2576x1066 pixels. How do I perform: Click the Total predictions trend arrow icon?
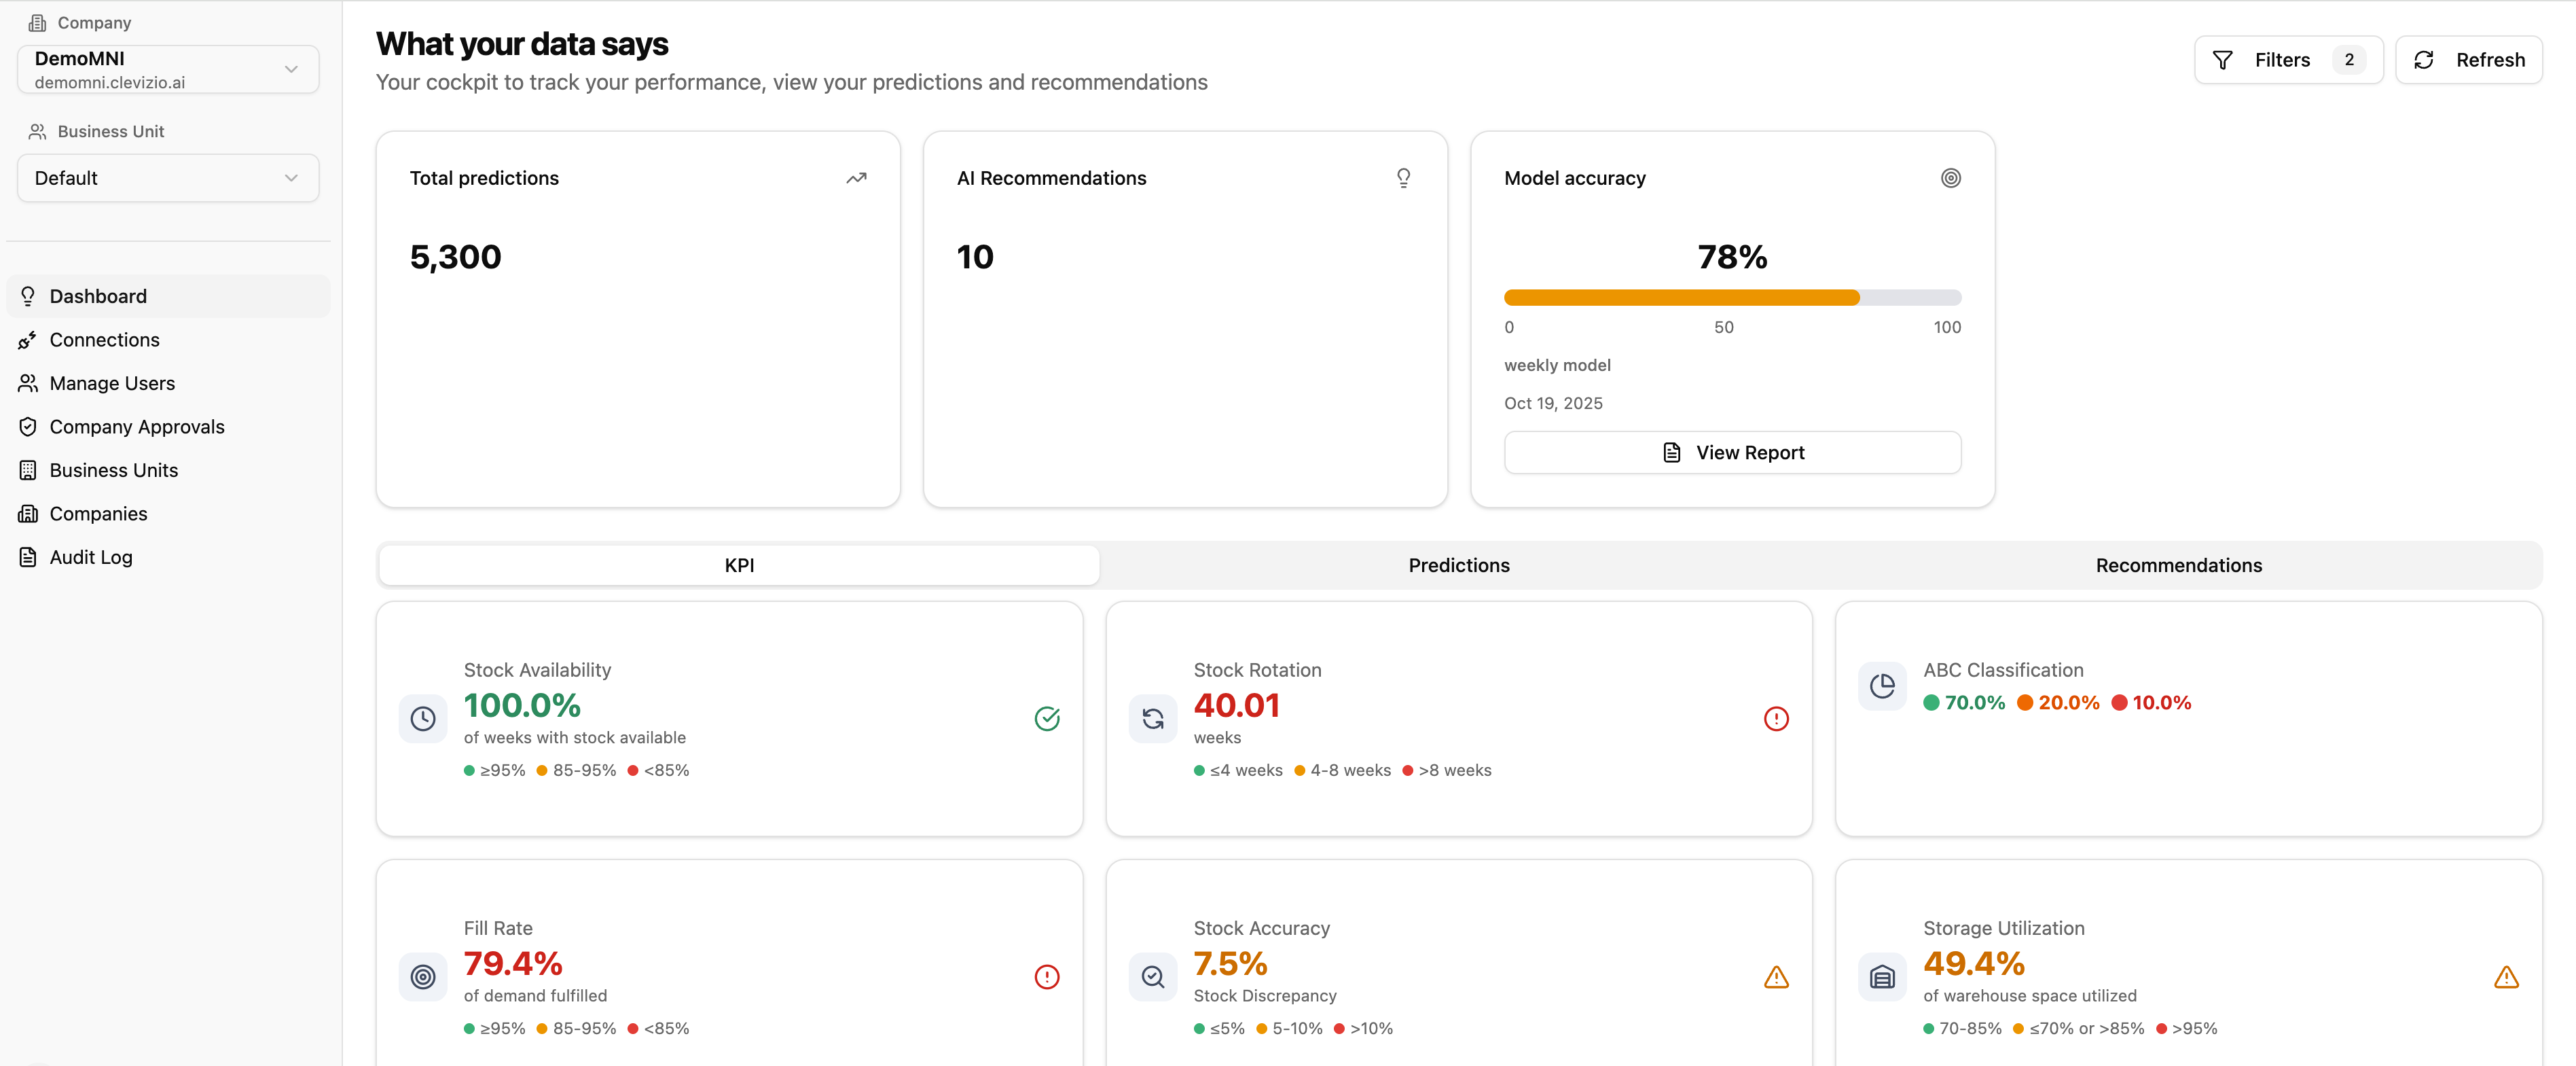856,178
